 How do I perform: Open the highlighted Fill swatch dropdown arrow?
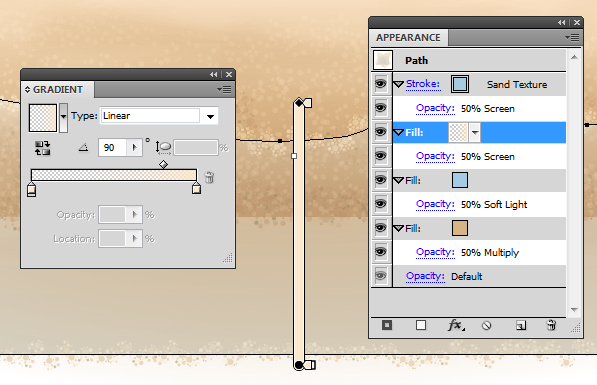click(474, 133)
